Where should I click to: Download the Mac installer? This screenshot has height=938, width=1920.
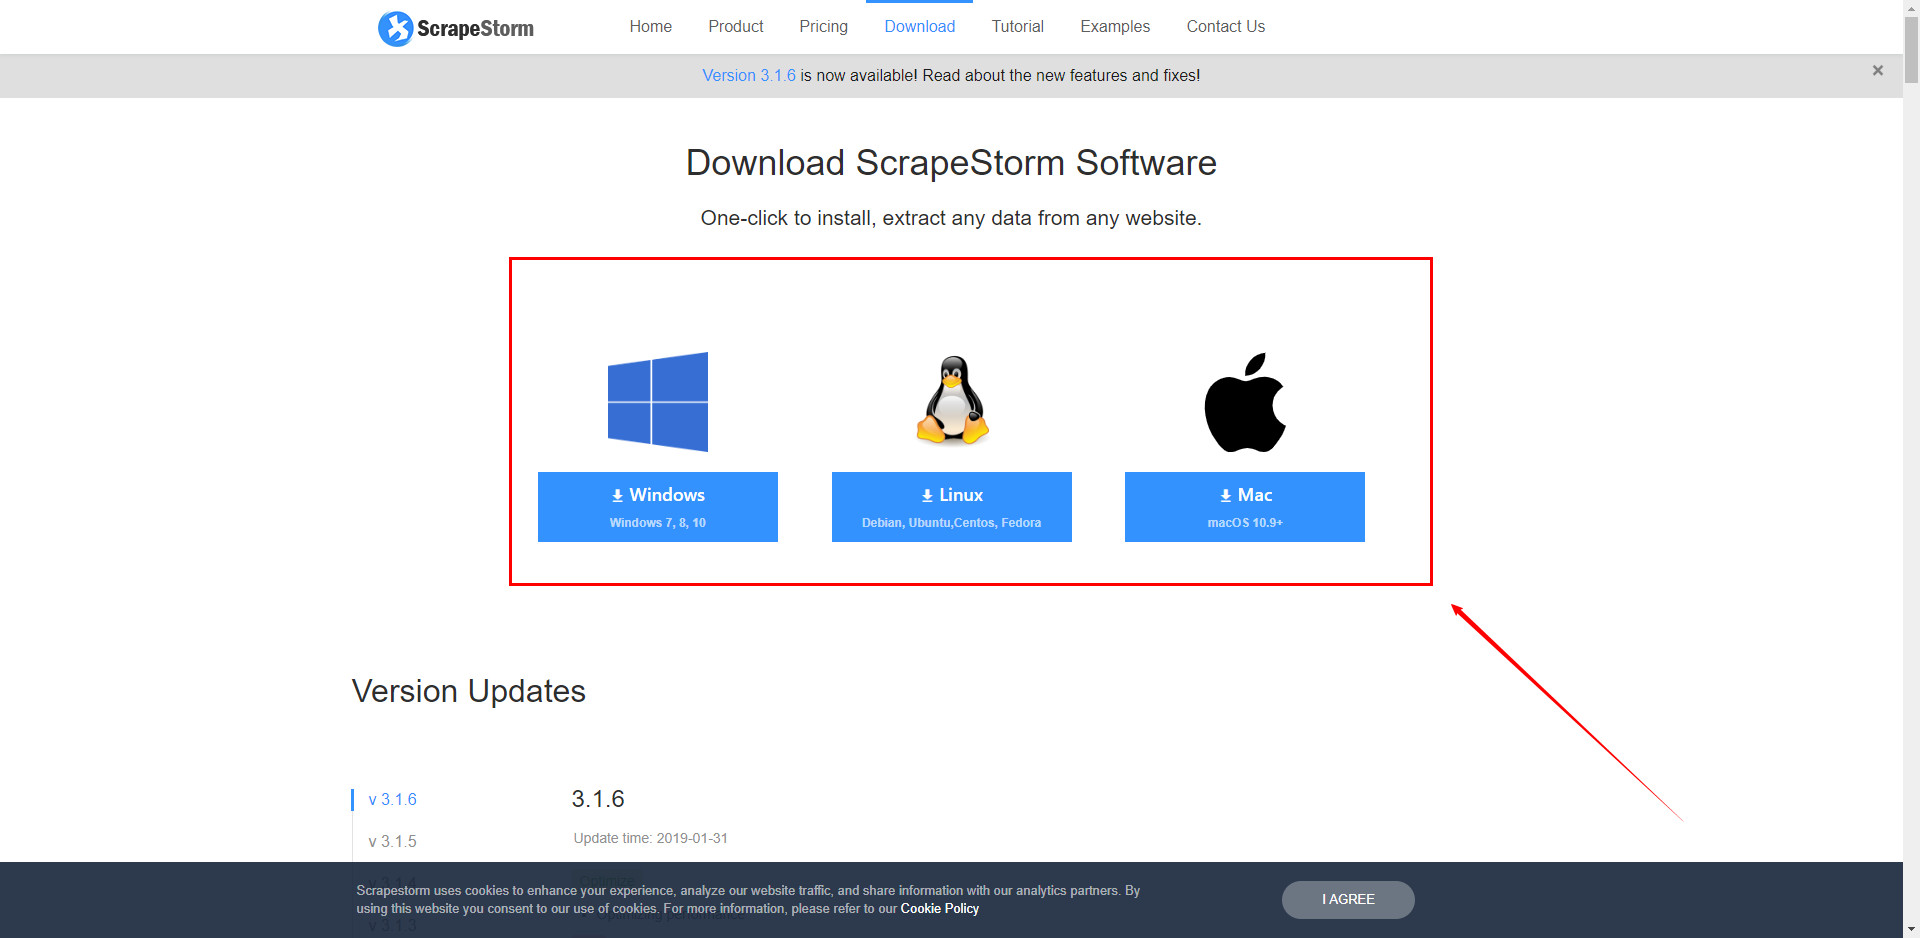[x=1245, y=507]
